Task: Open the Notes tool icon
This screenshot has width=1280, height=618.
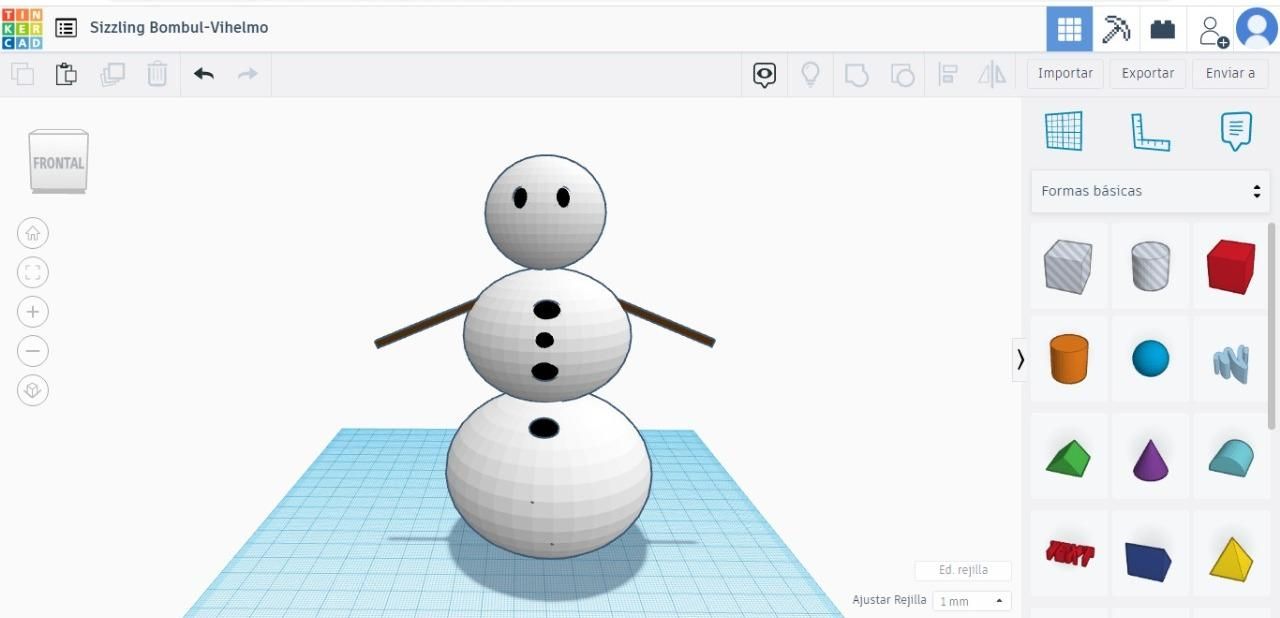Action: (1236, 131)
